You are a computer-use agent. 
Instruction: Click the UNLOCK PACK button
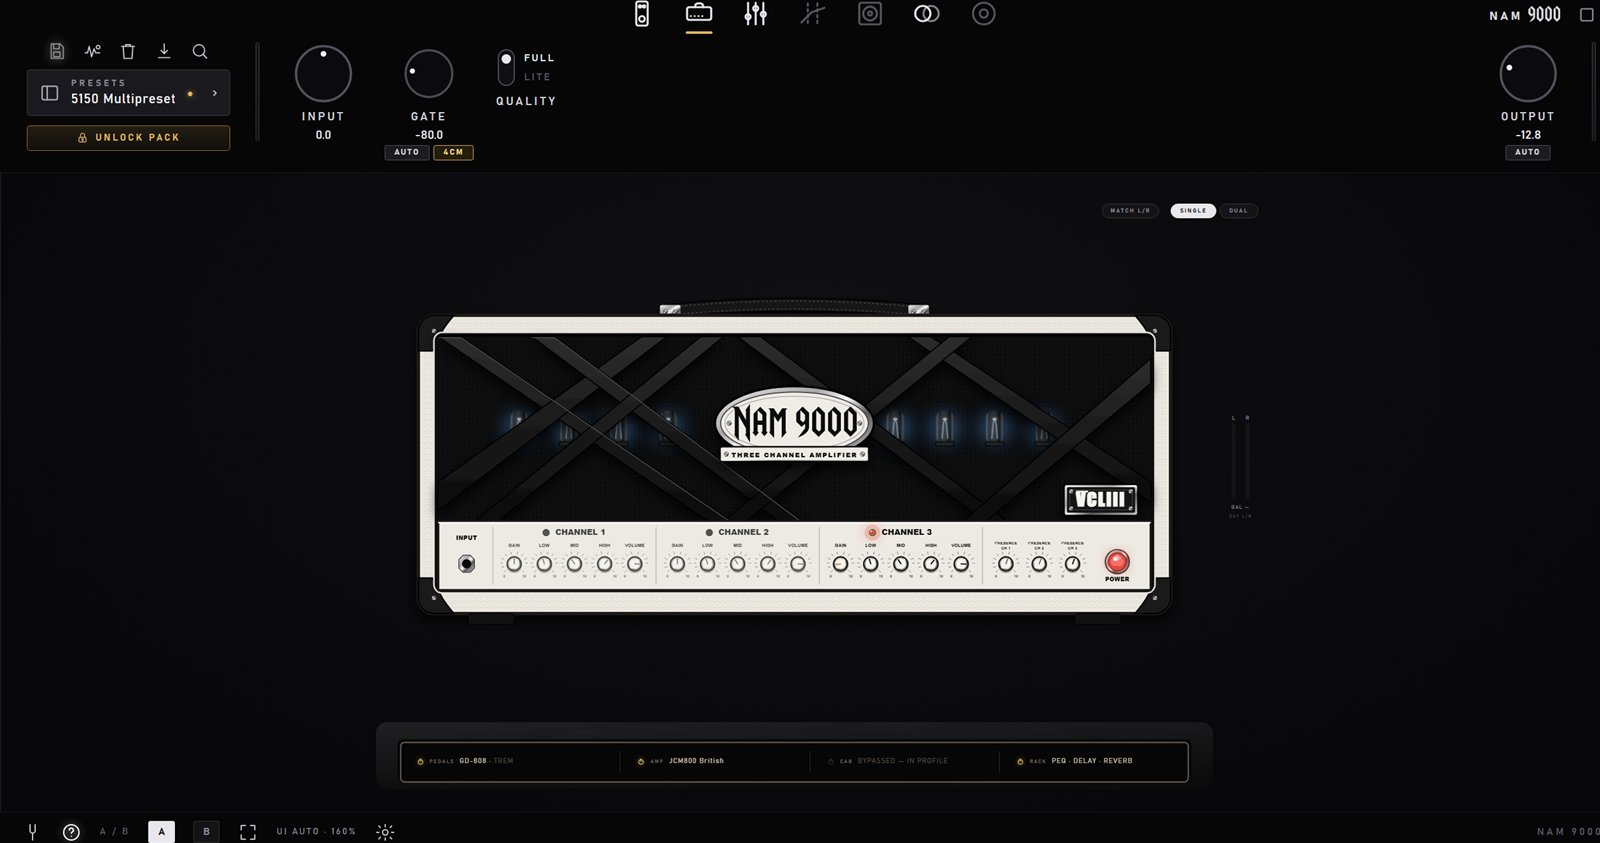pos(128,138)
